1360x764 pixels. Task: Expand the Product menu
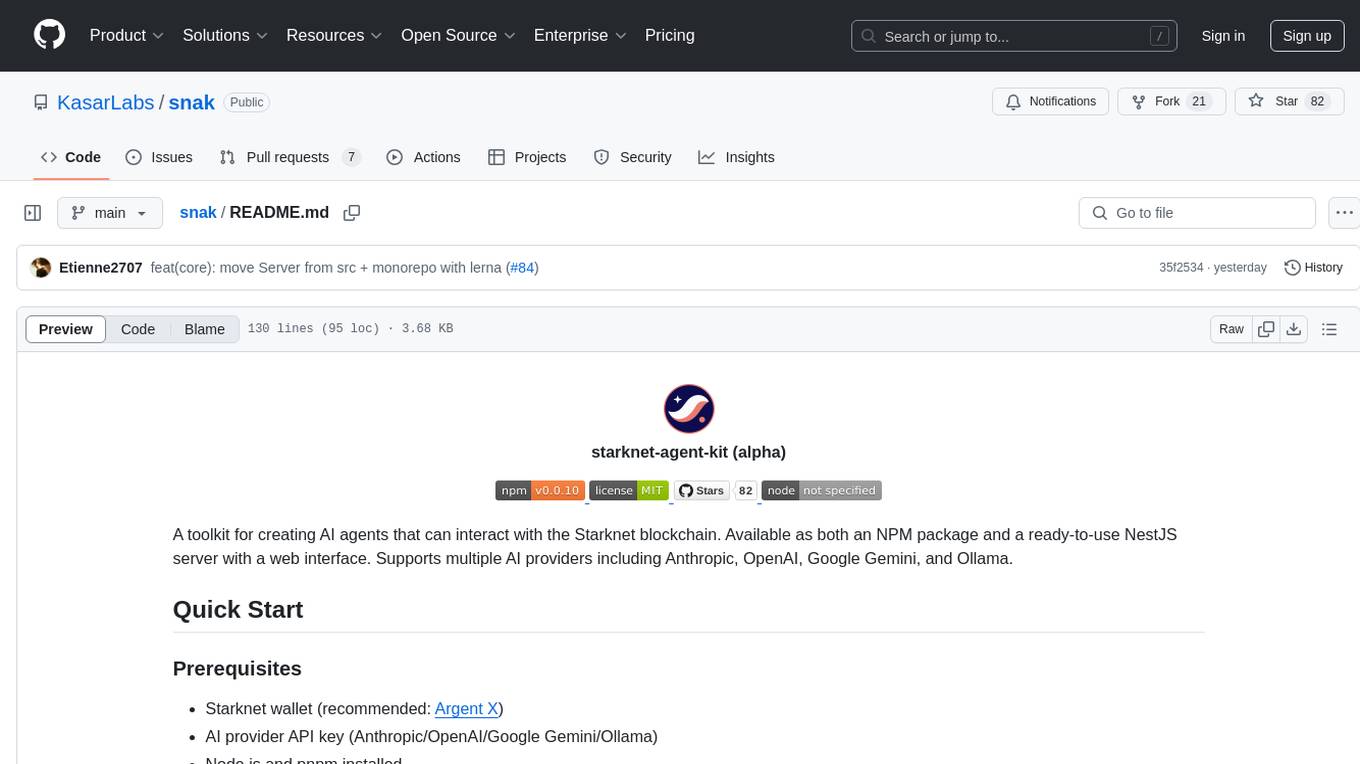(x=127, y=35)
